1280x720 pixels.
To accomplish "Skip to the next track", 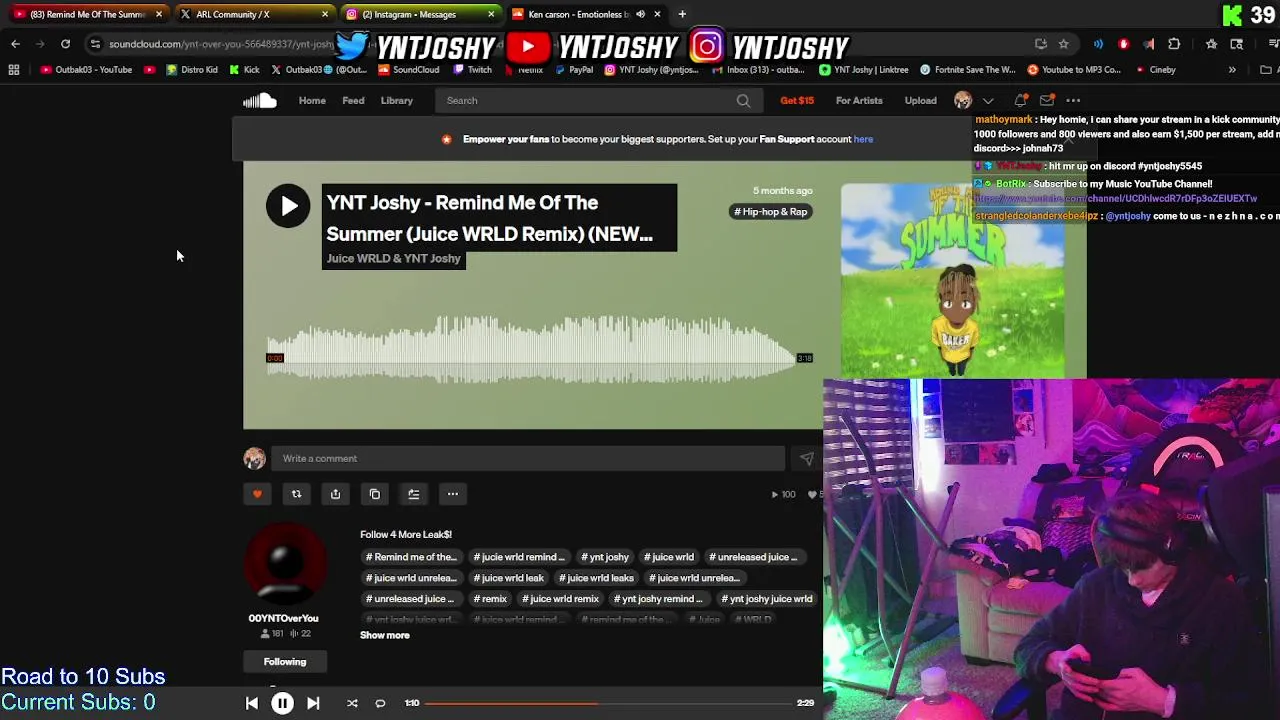I will click(313, 703).
